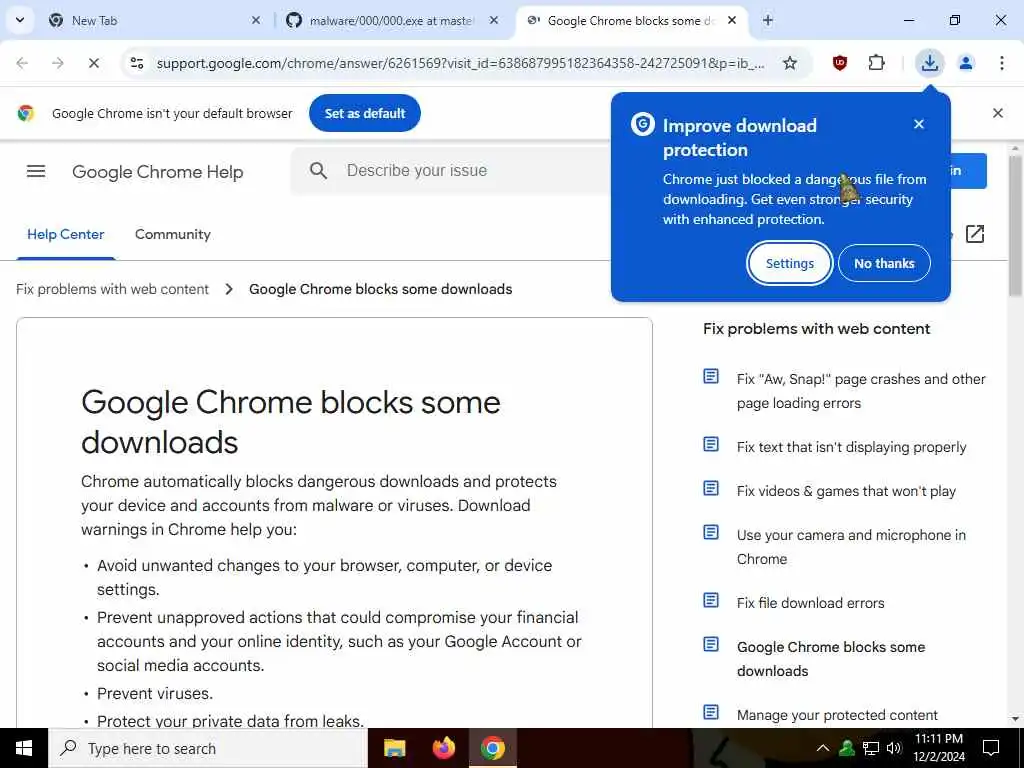Close the GitHub malware tab
The image size is (1024, 768).
(494, 20)
